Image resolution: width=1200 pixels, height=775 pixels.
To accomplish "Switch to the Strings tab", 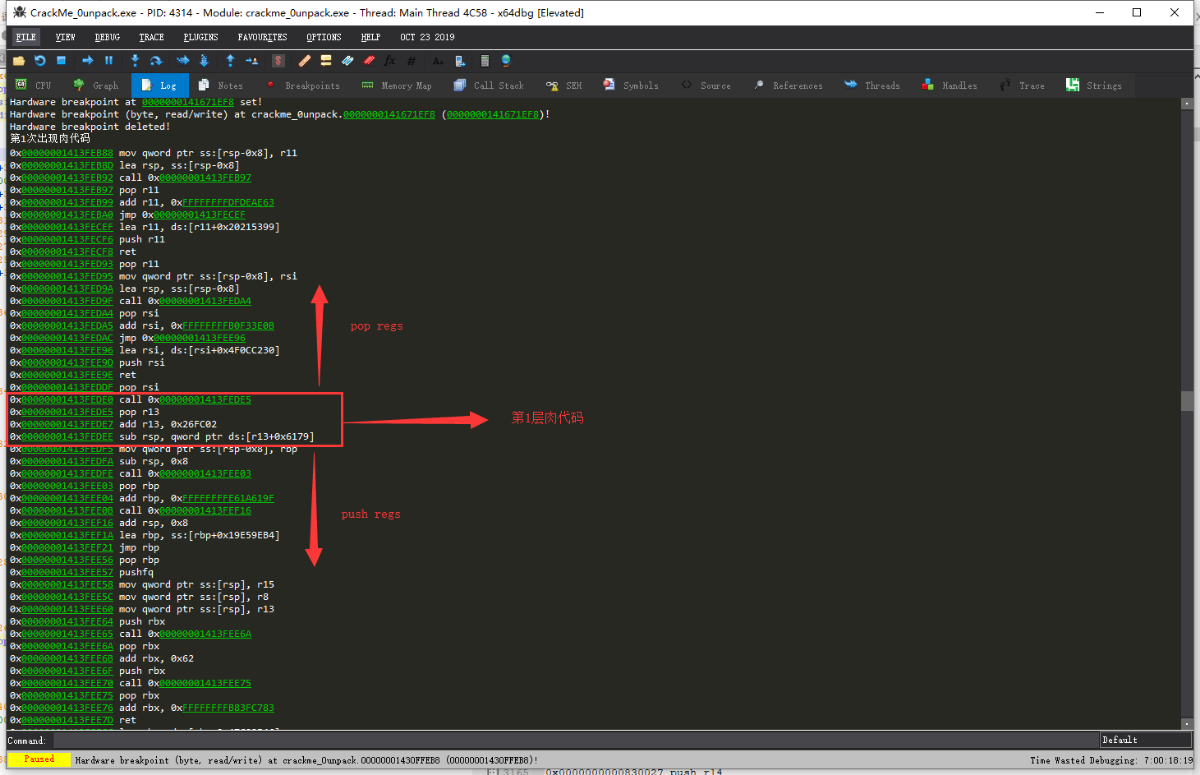I will pyautogui.click(x=1094, y=85).
